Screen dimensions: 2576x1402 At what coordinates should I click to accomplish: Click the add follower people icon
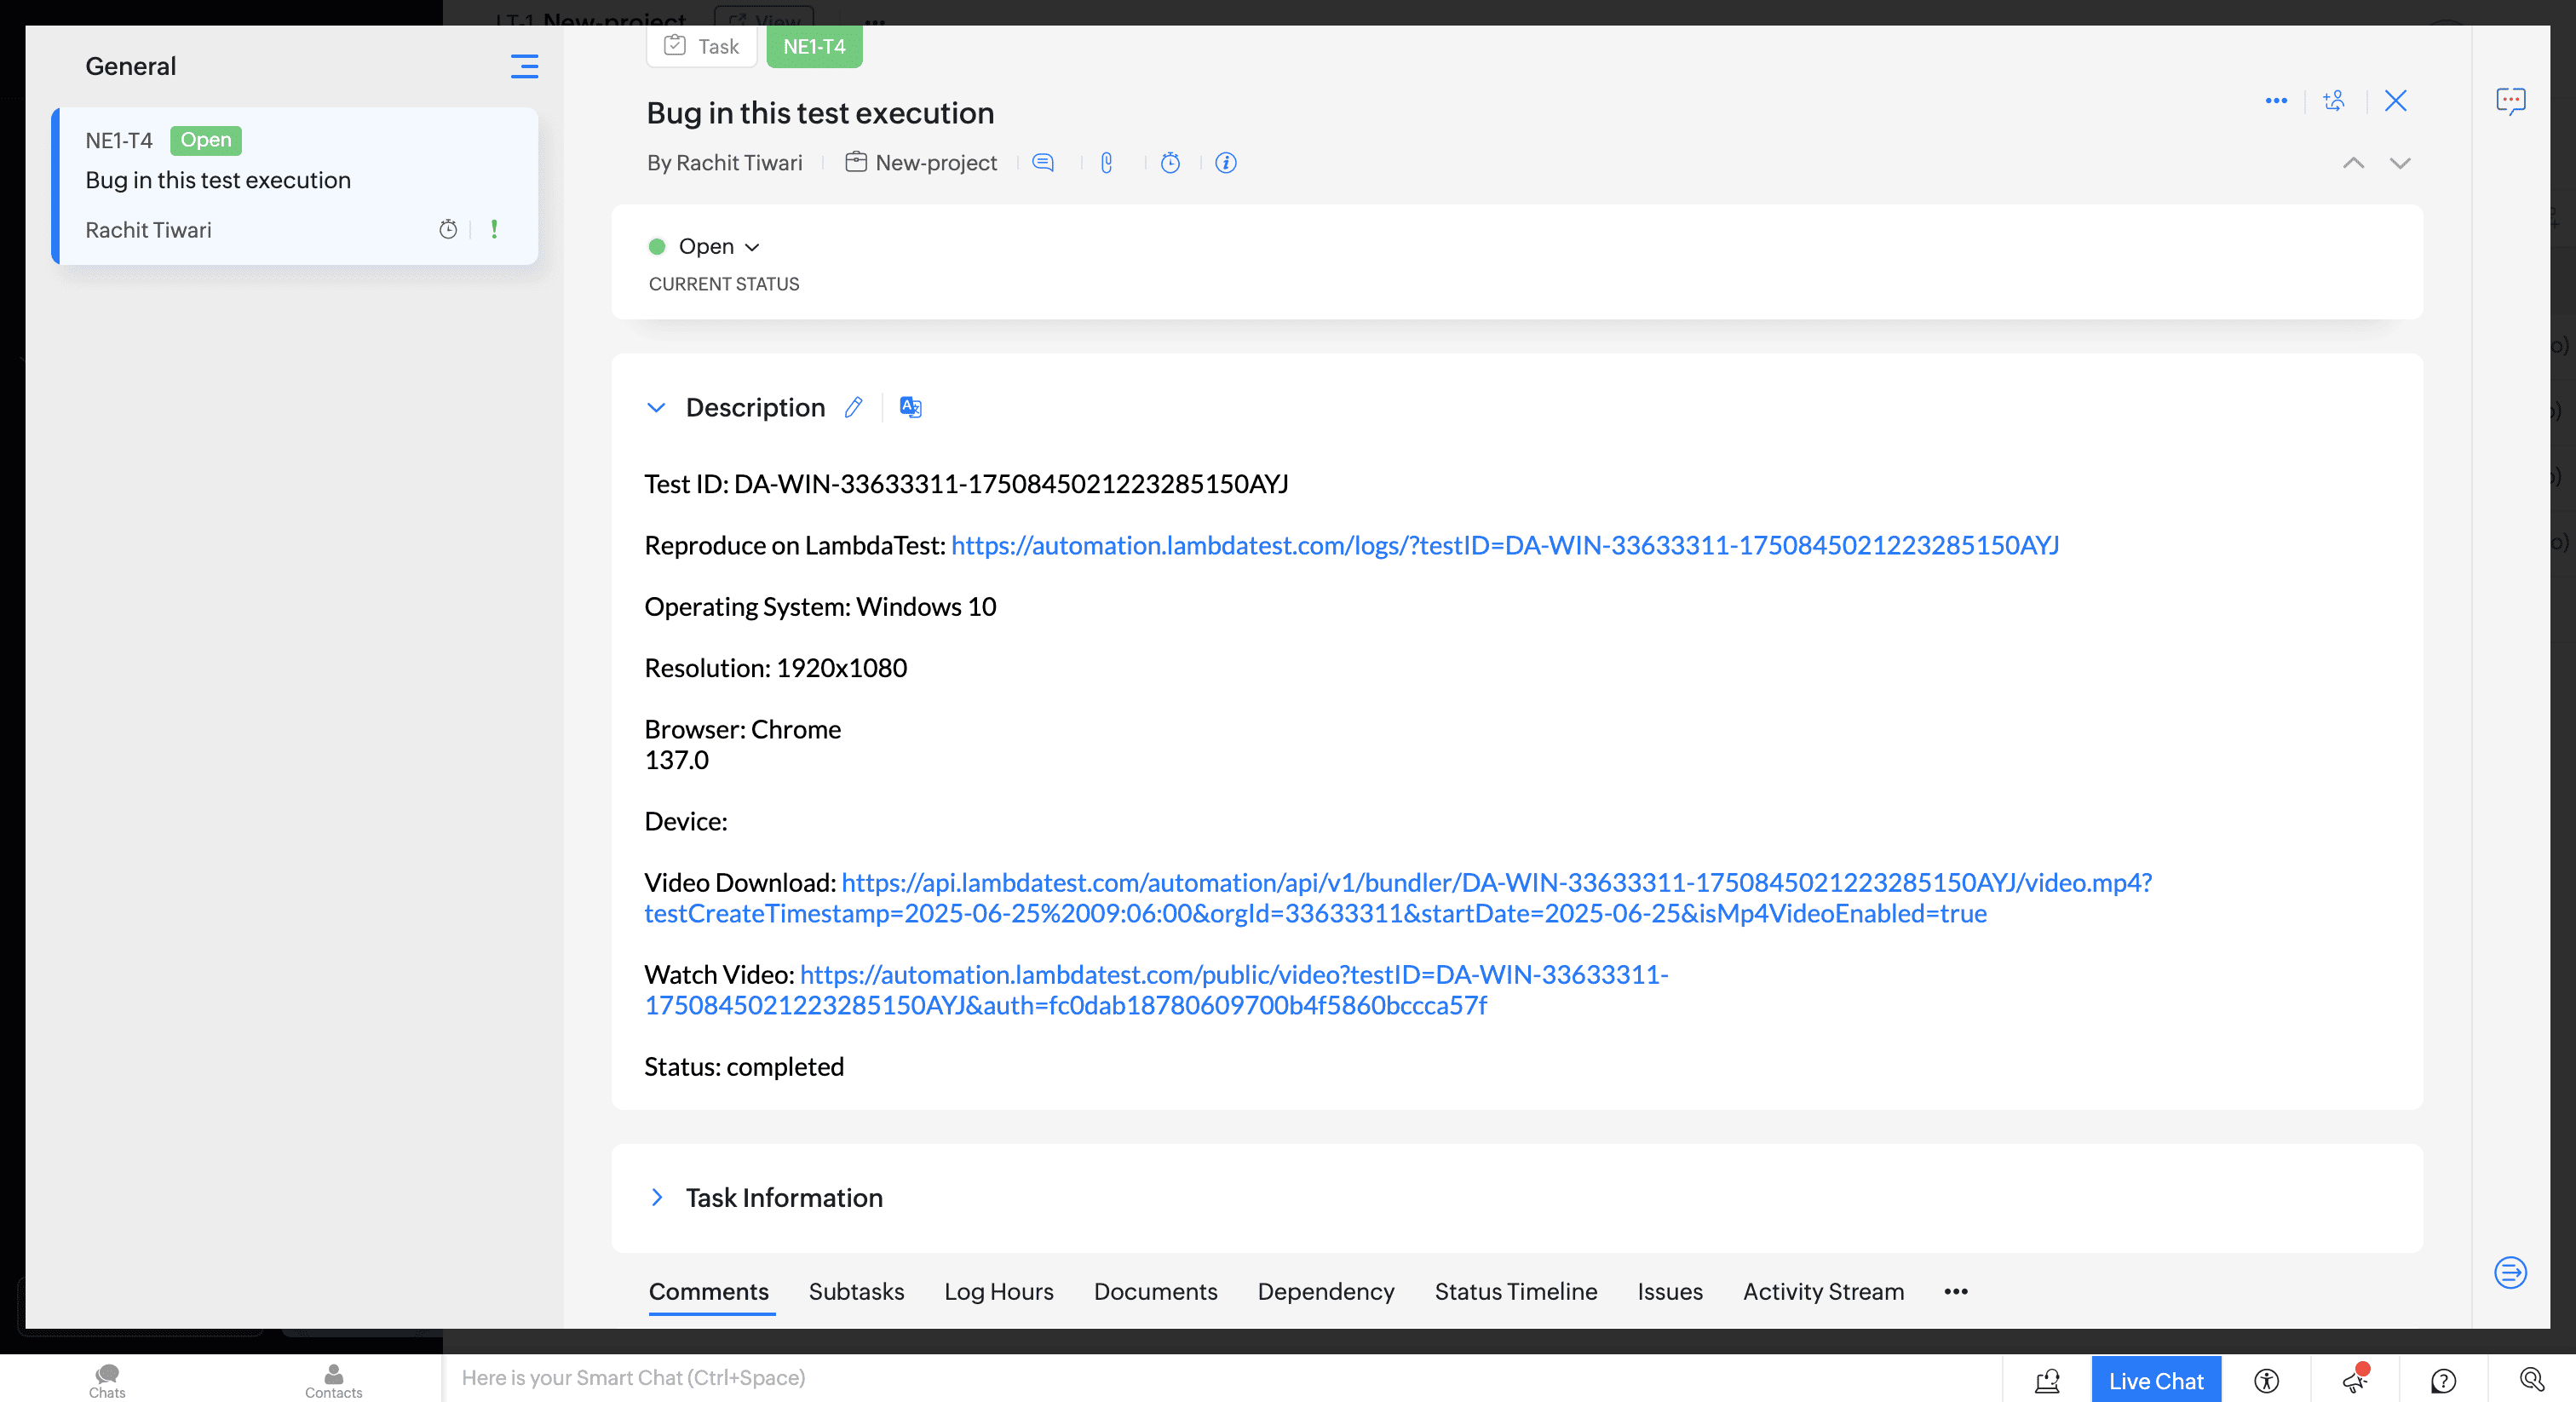click(x=2334, y=101)
